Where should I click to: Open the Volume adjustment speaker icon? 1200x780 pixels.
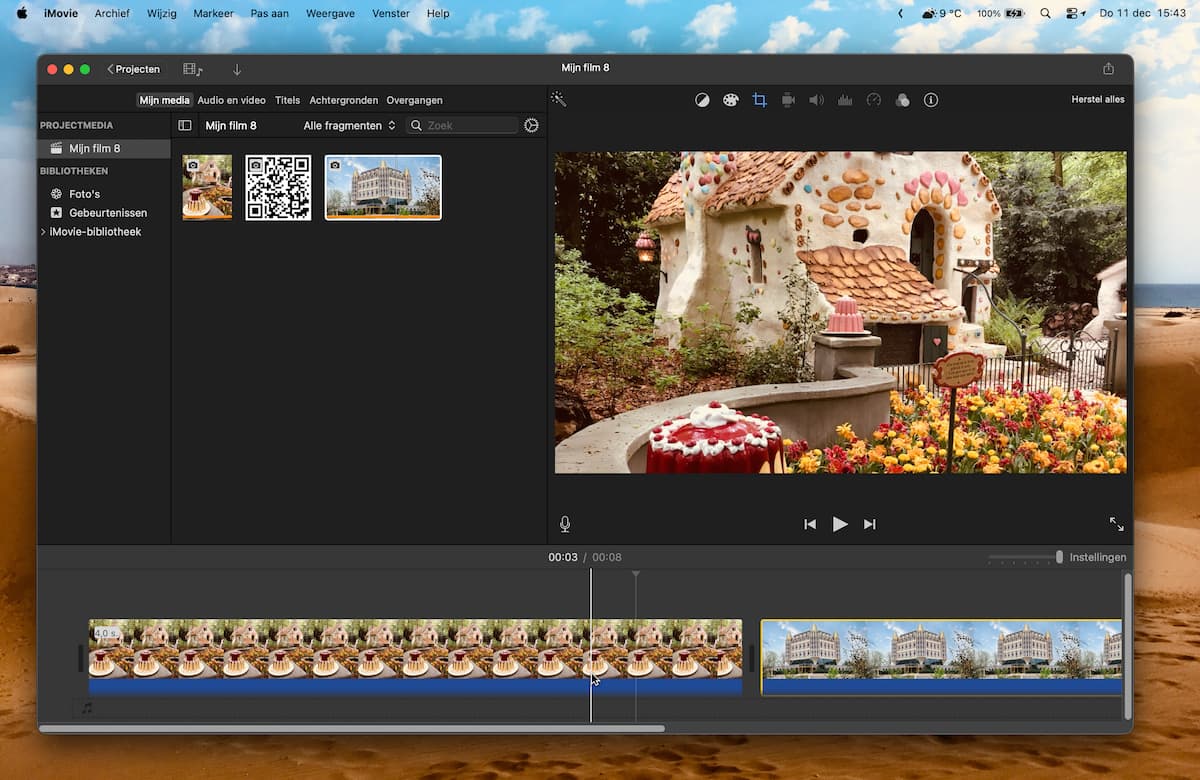click(816, 99)
